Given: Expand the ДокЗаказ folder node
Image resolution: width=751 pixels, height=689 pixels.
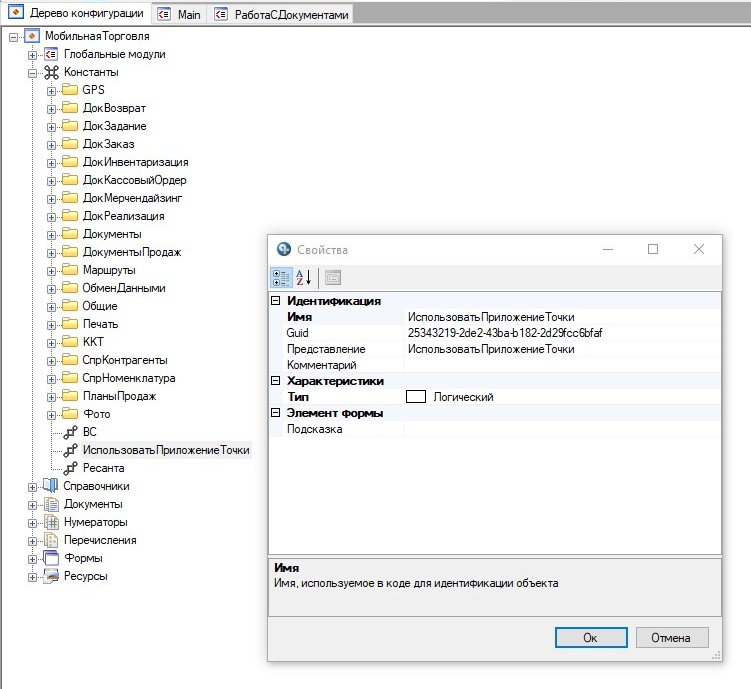Looking at the screenshot, I should pyautogui.click(x=51, y=144).
